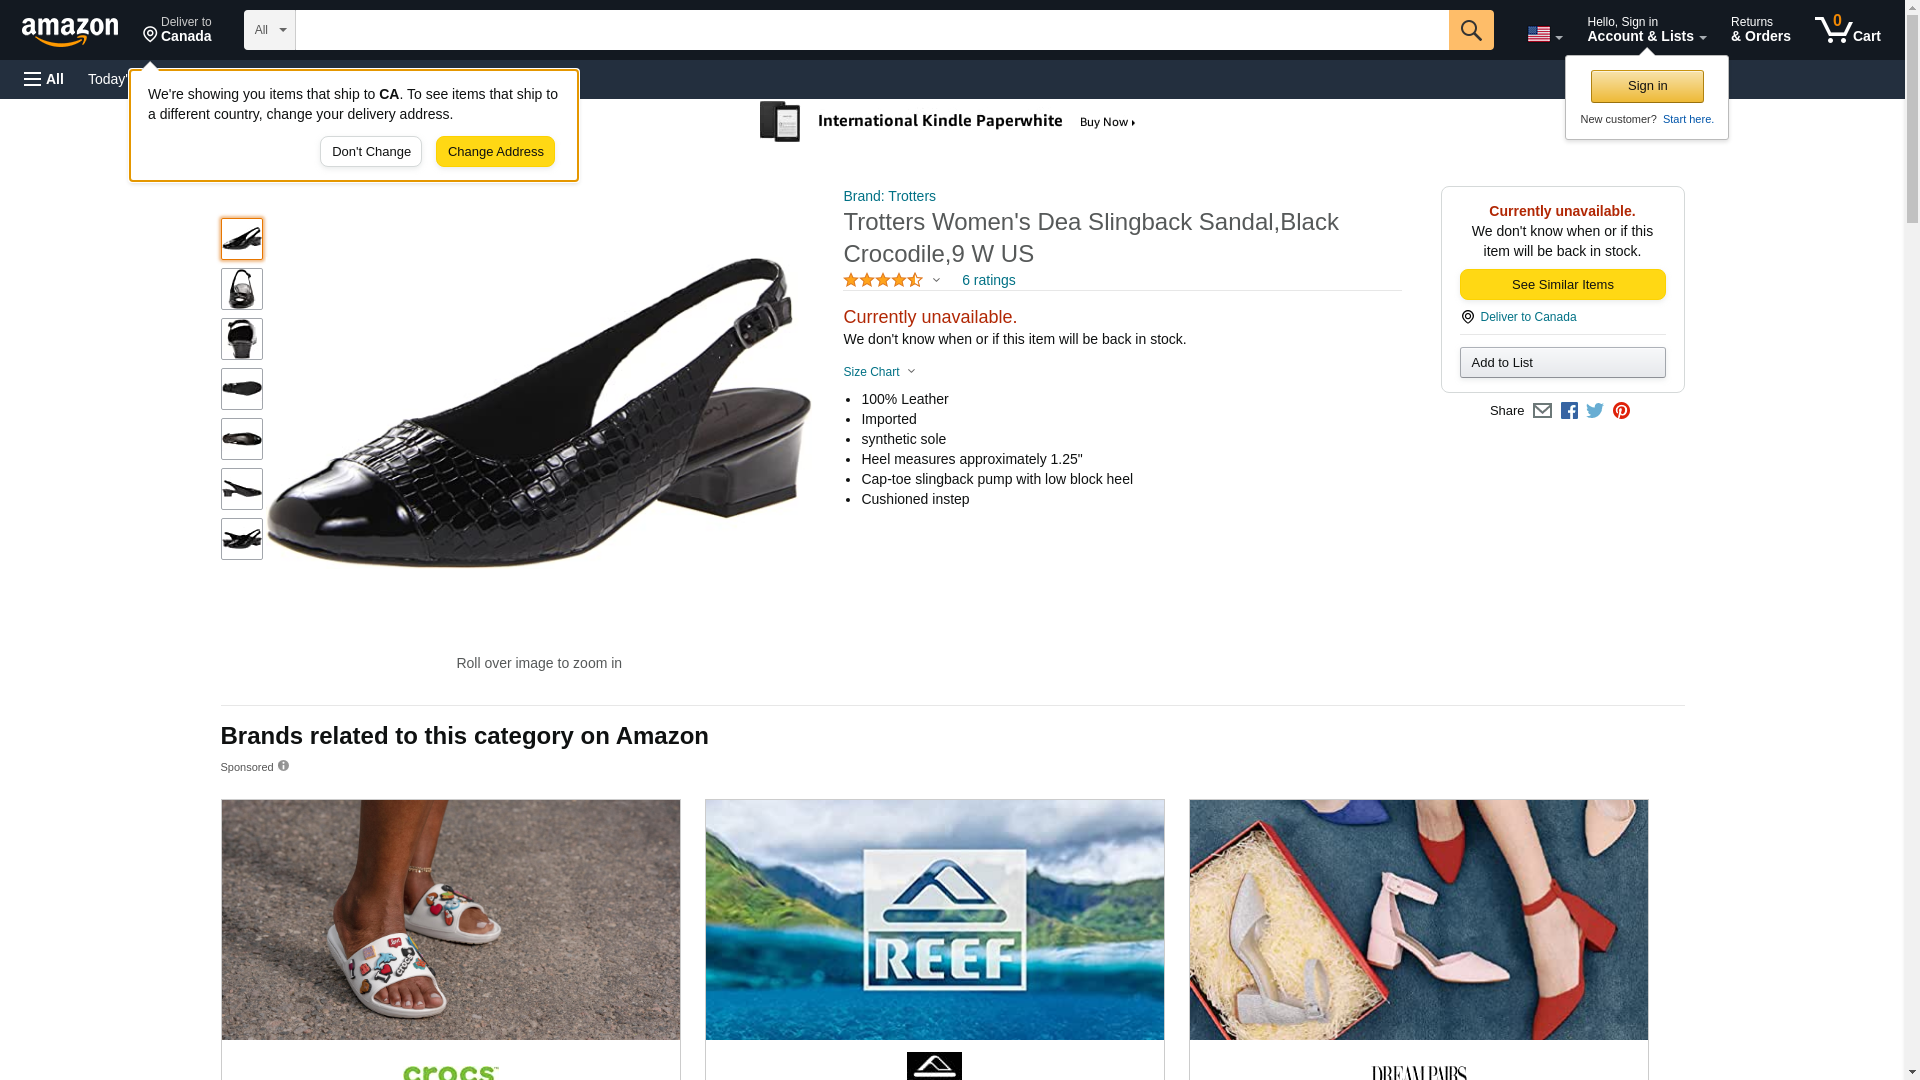The image size is (1920, 1080).
Task: Click in the Amazon search field
Action: coord(871,30)
